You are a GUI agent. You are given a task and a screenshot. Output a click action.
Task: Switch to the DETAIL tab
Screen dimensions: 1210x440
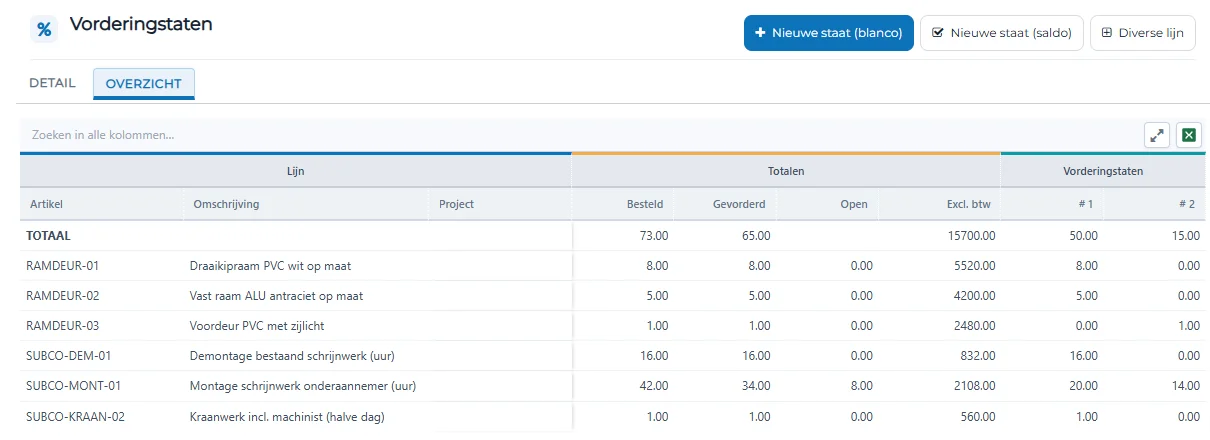52,83
